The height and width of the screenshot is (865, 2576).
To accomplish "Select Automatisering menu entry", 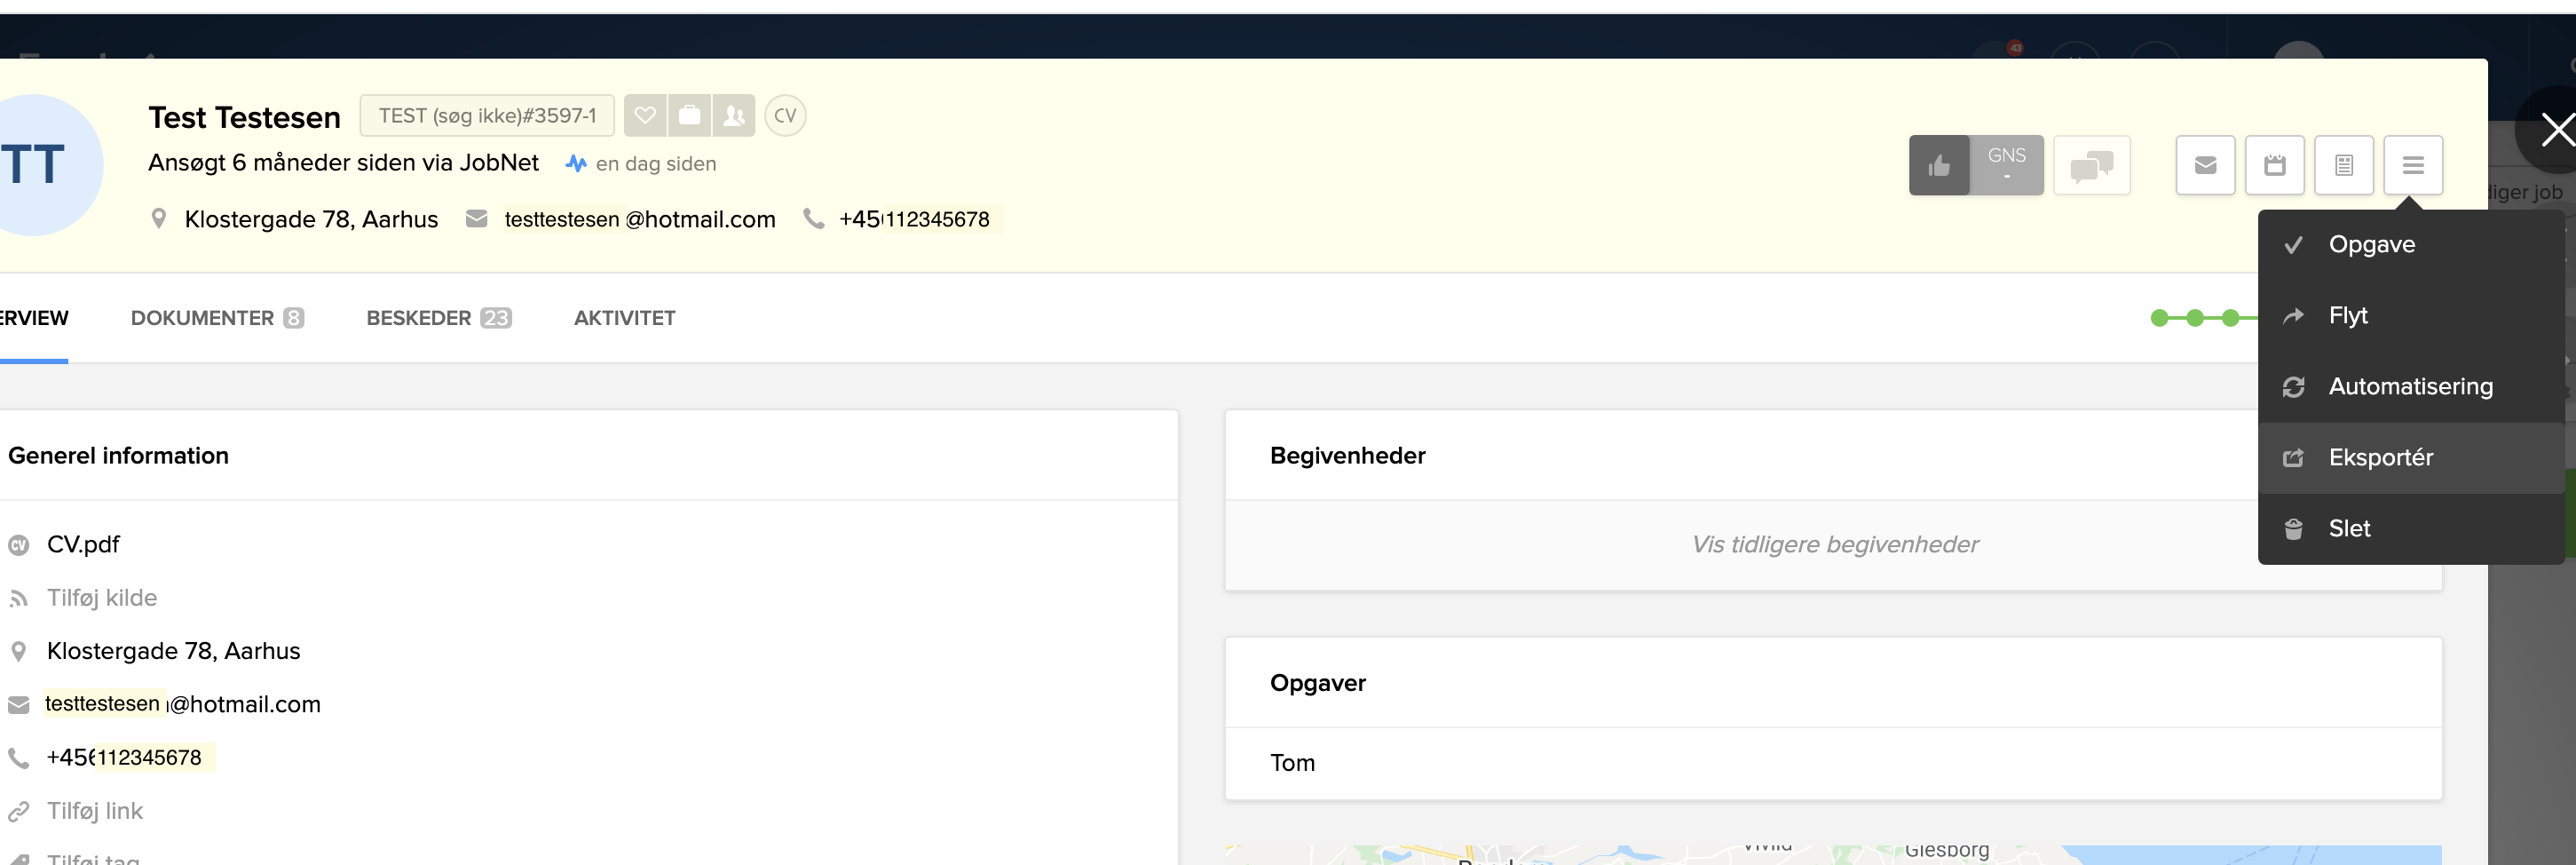I will coord(2409,387).
